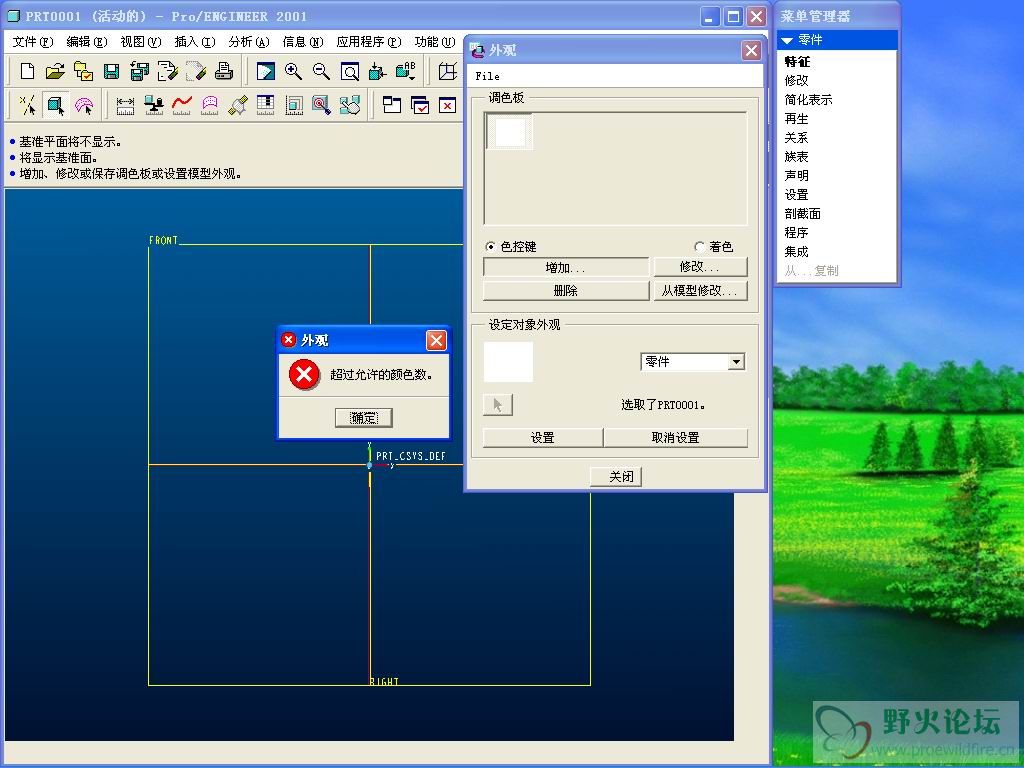Click the grayed erase document icon
The image size is (1024, 768).
[x=195, y=71]
